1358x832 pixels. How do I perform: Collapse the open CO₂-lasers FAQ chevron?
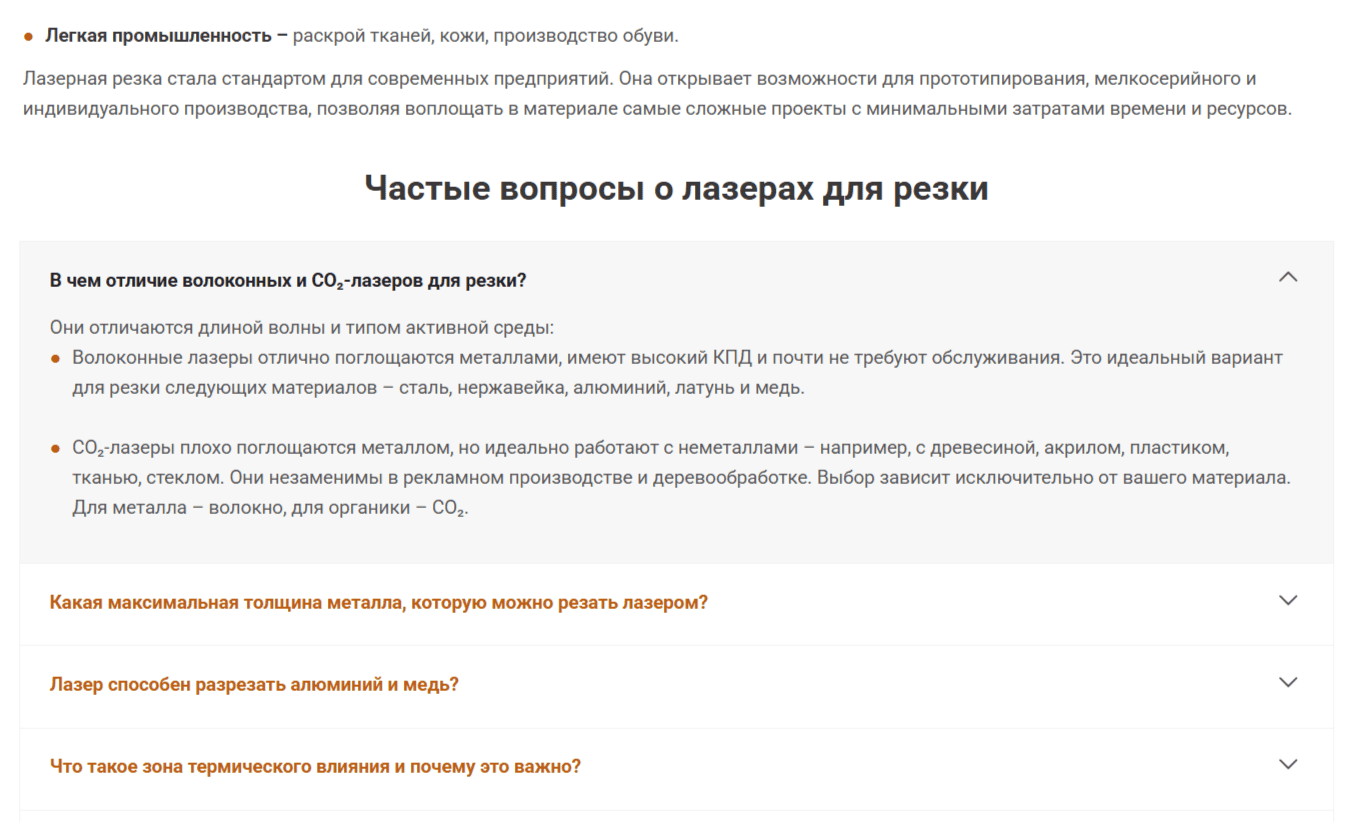click(1288, 277)
